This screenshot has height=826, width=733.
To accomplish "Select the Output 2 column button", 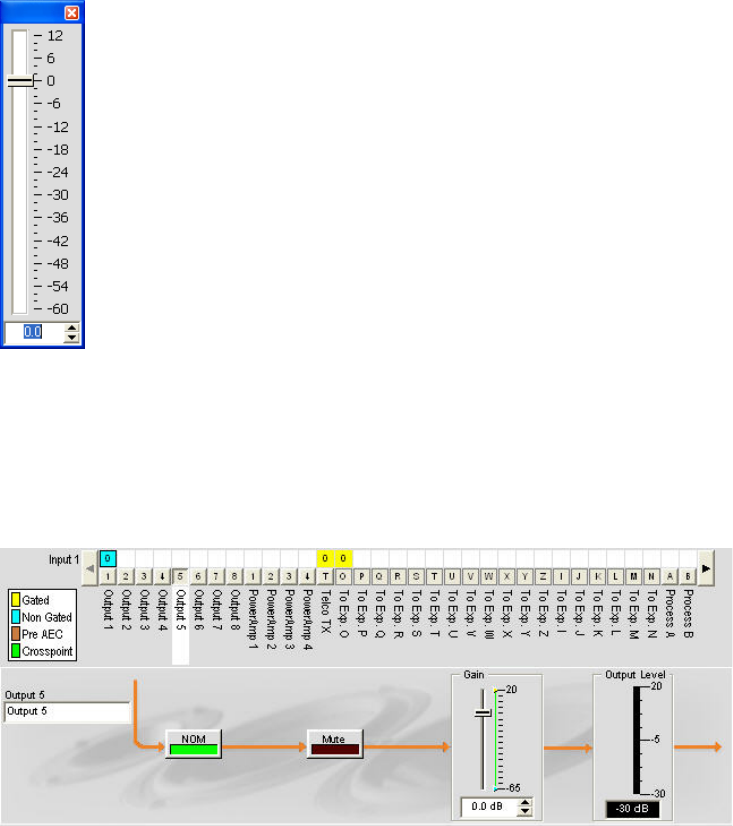I will [125, 576].
